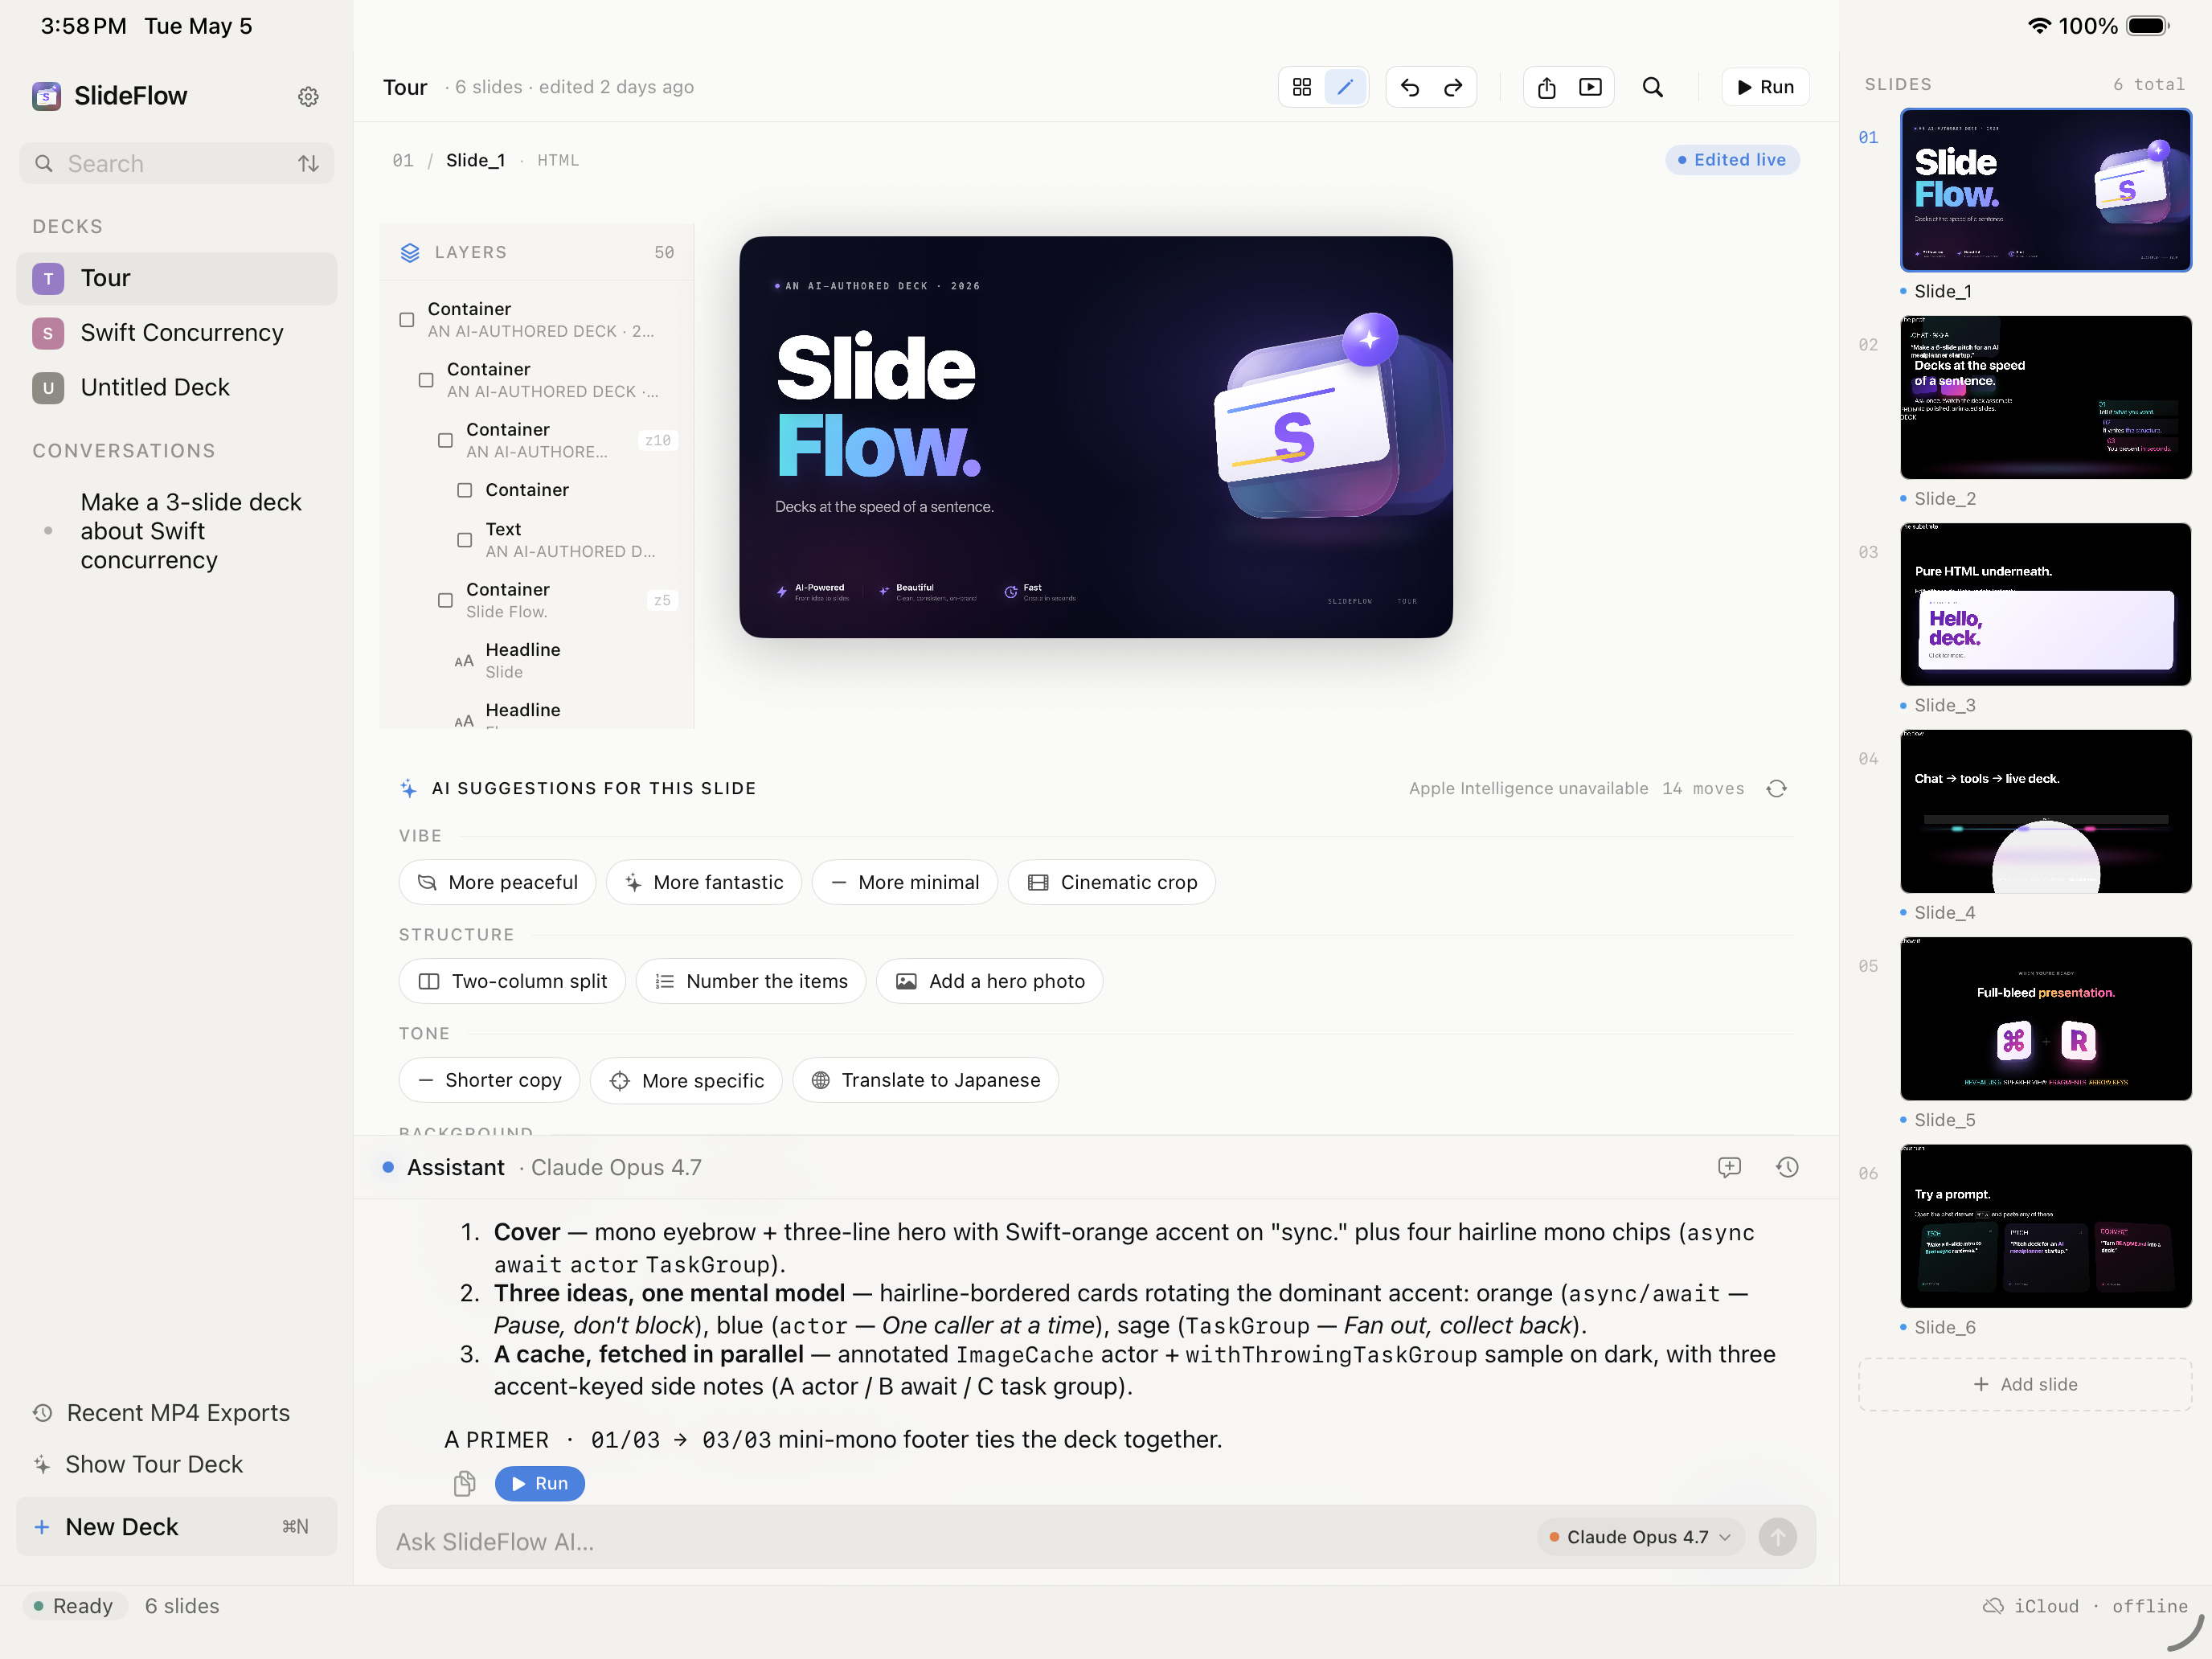Apply More specific tone
The height and width of the screenshot is (1659, 2212).
(x=686, y=1080)
